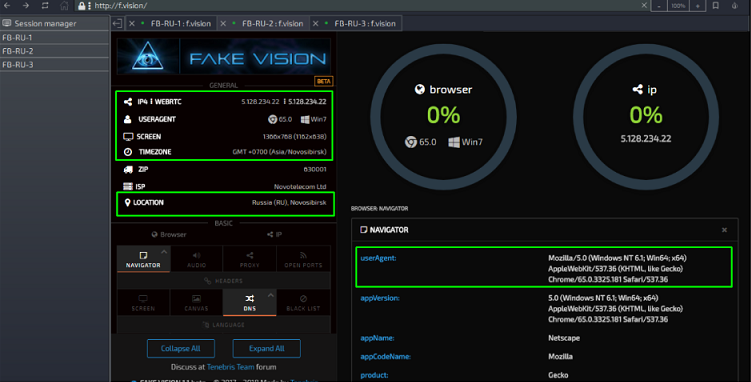
Task: Close the FB-RU-1 tab
Action: coord(132,23)
